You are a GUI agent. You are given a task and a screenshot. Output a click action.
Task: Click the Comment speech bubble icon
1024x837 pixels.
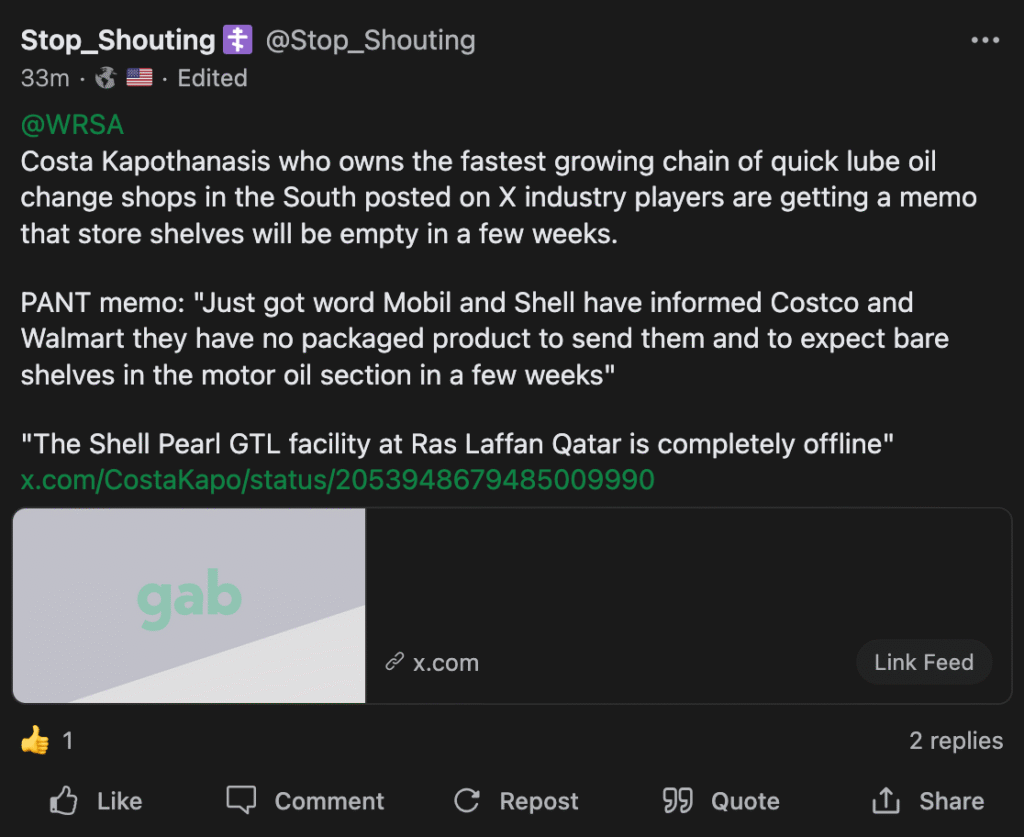241,800
